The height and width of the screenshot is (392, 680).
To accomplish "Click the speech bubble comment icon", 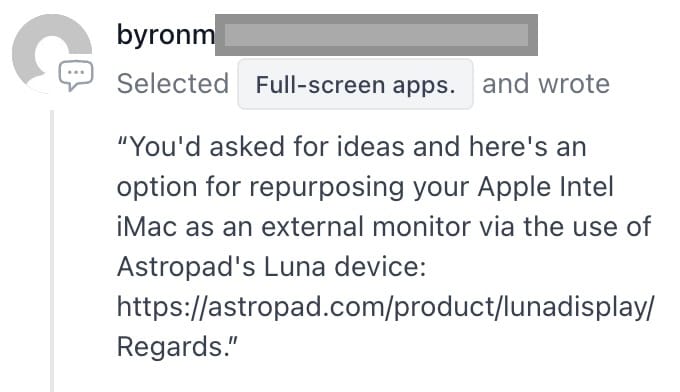I will (76, 75).
